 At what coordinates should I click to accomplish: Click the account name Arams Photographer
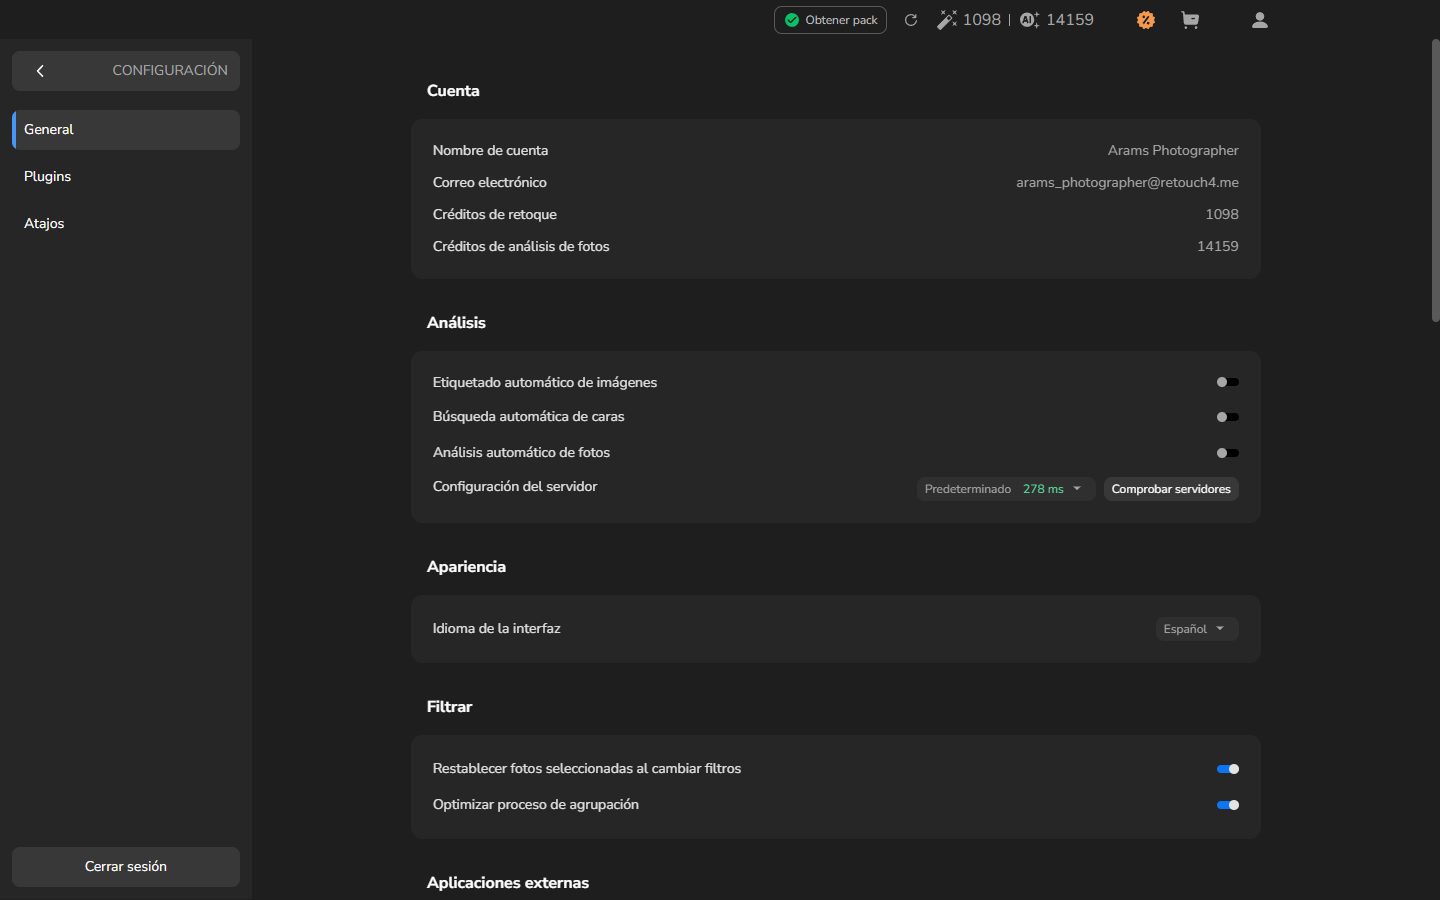1173,150
